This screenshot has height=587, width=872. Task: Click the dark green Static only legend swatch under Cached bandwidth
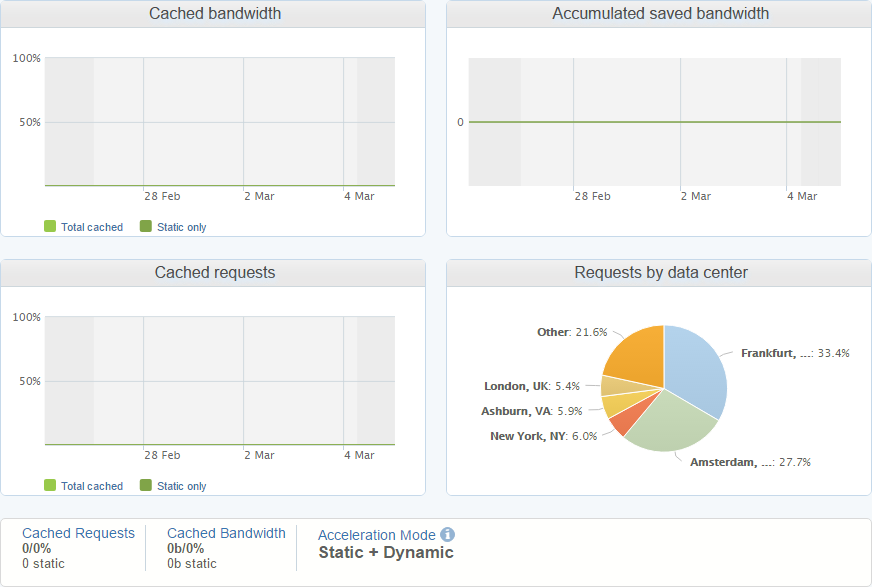click(145, 227)
